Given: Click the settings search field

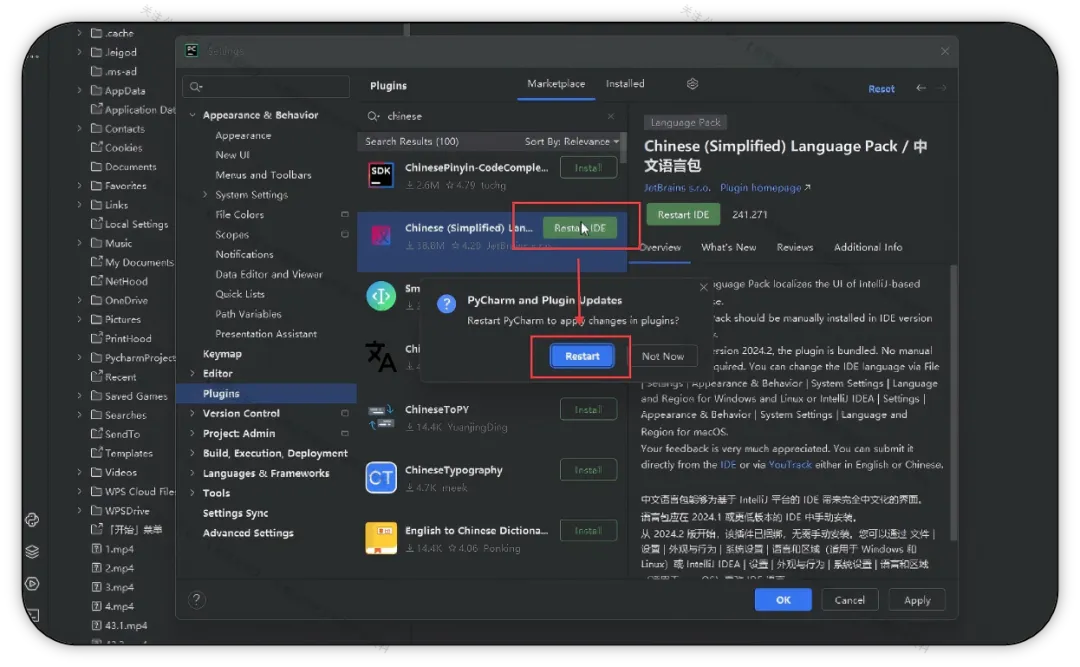Looking at the screenshot, I should (266, 87).
